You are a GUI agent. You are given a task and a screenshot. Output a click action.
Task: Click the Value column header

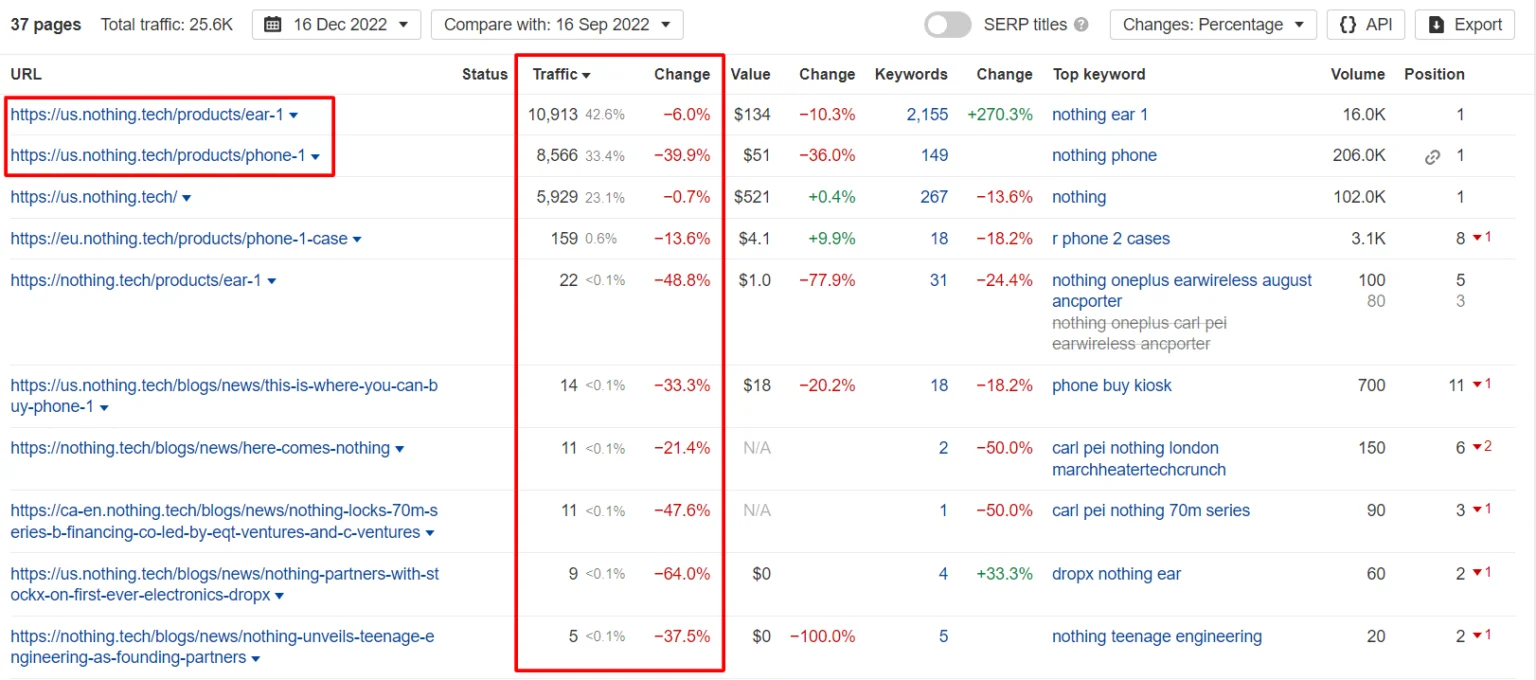(x=750, y=74)
